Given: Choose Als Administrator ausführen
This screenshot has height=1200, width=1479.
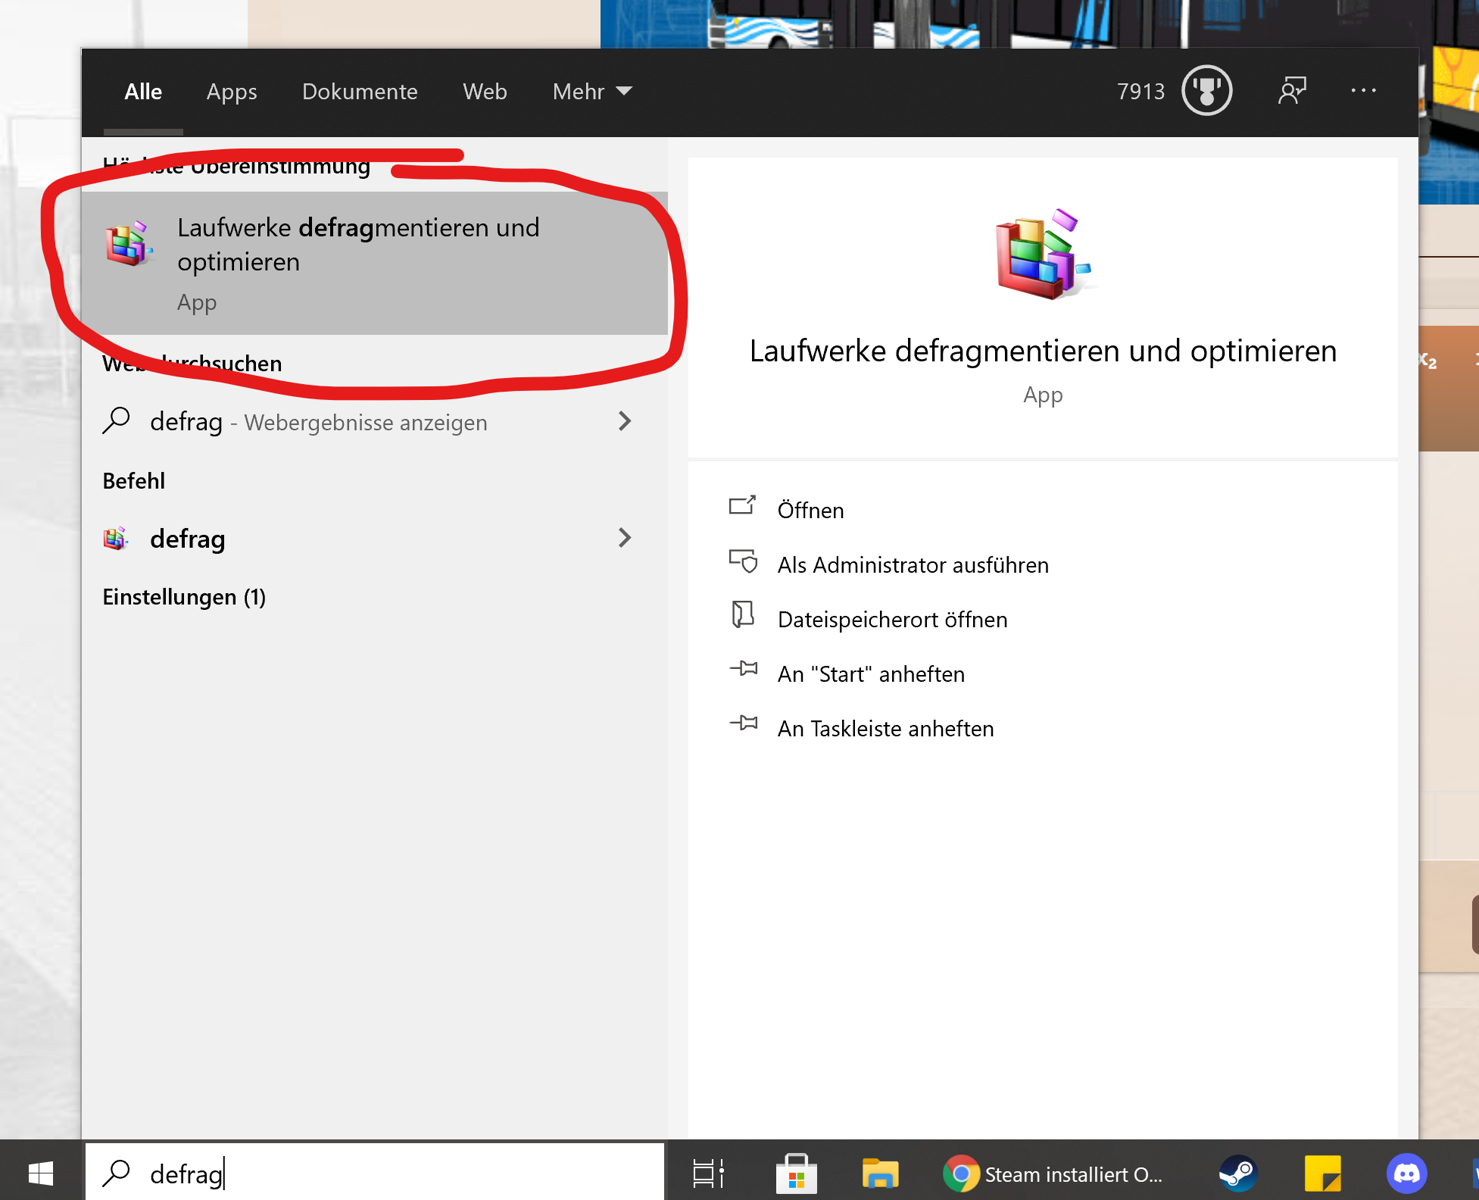Looking at the screenshot, I should click(912, 565).
